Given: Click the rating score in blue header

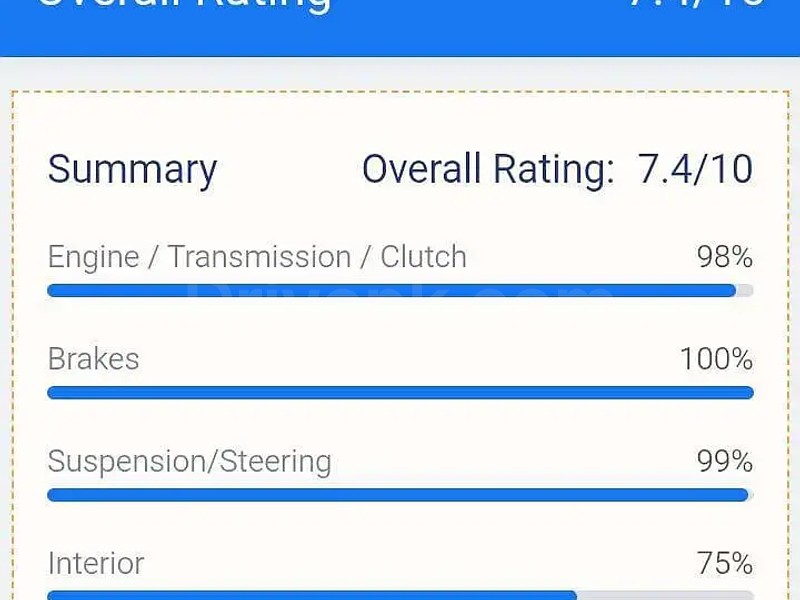Looking at the screenshot, I should 697,5.
